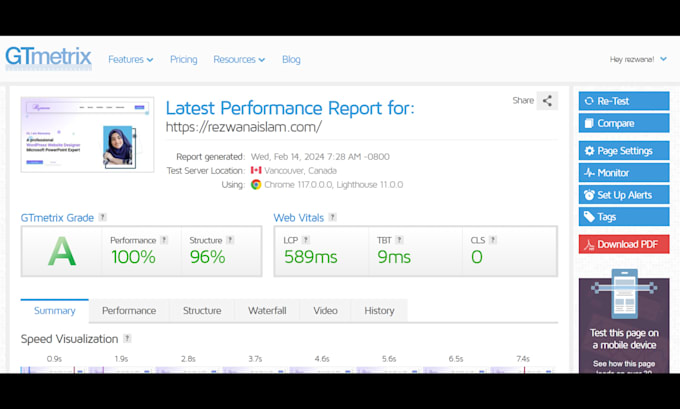Click the Chrome 117.0.0.0 Lighthouse text
The image size is (680, 409).
[x=333, y=185]
